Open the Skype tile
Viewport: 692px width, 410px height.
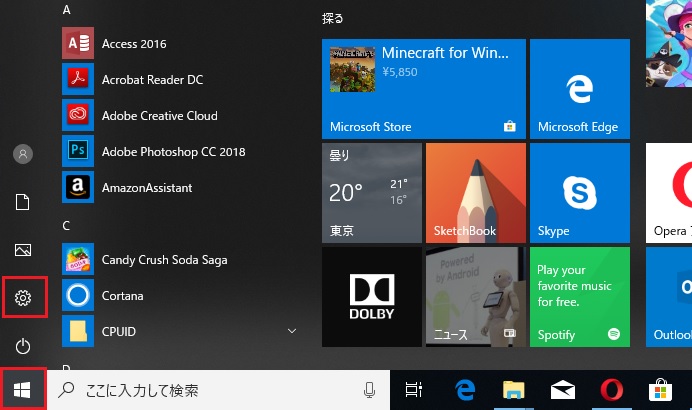579,193
